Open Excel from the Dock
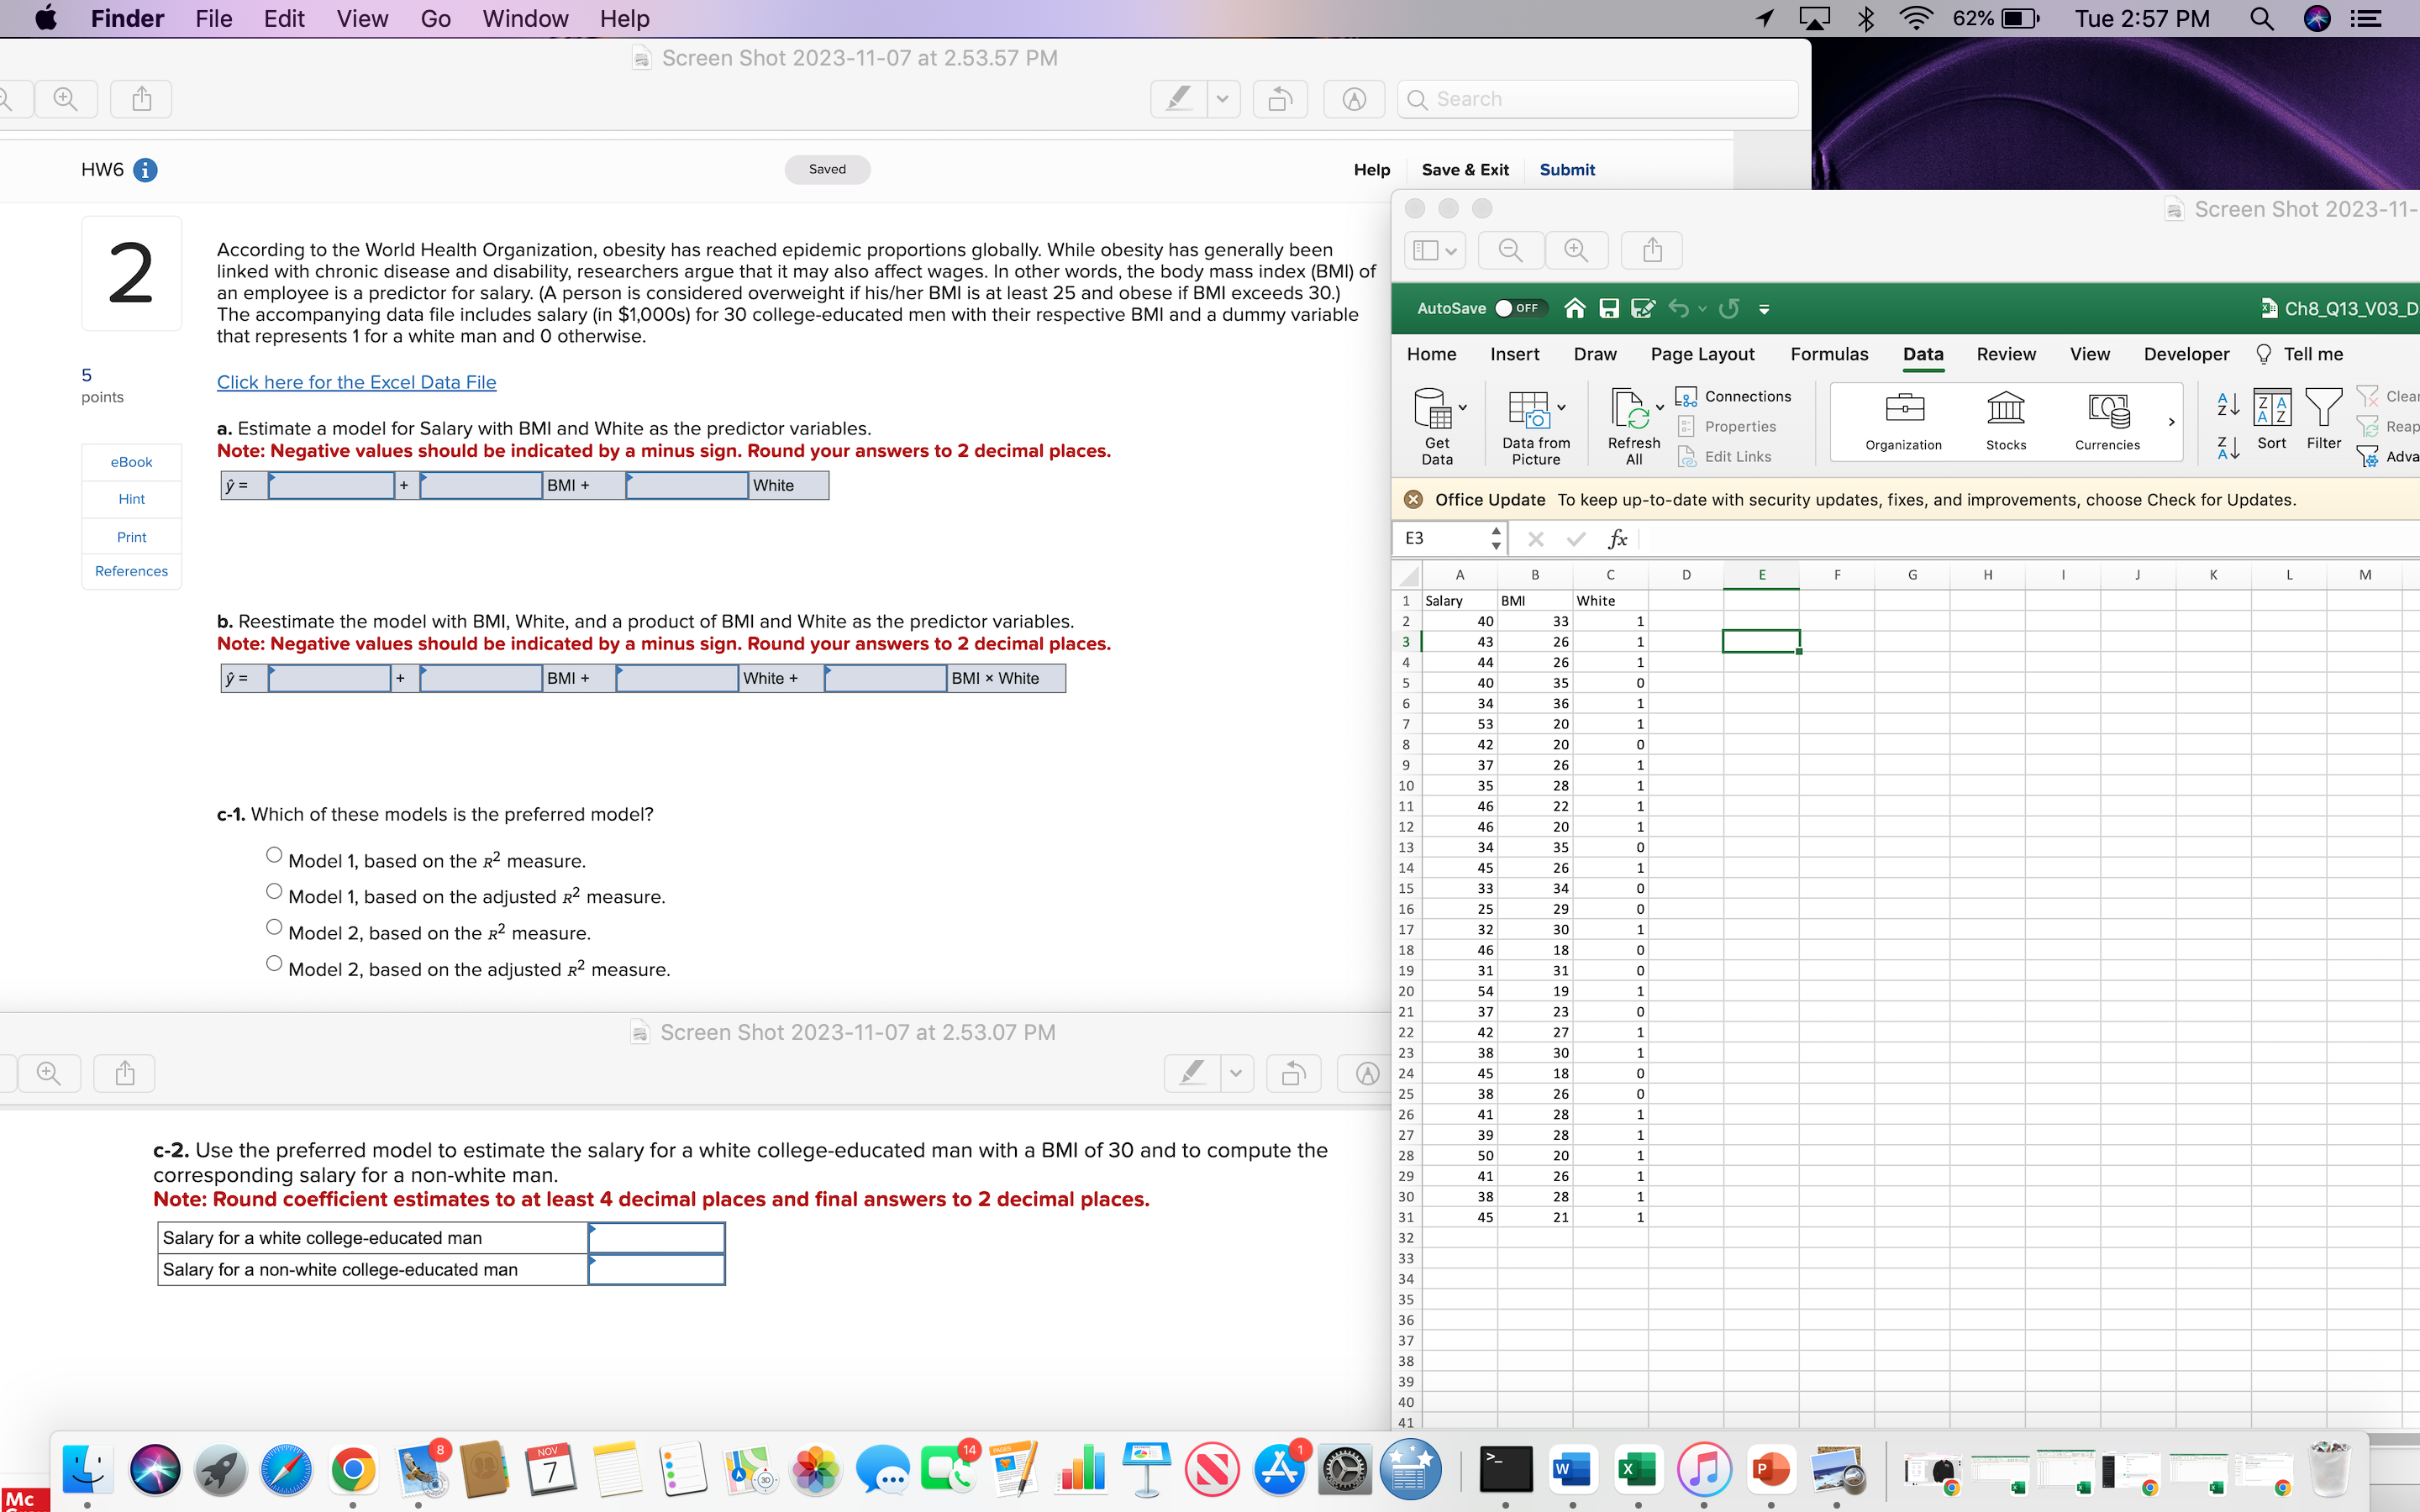The image size is (2420, 1512). point(1637,1469)
